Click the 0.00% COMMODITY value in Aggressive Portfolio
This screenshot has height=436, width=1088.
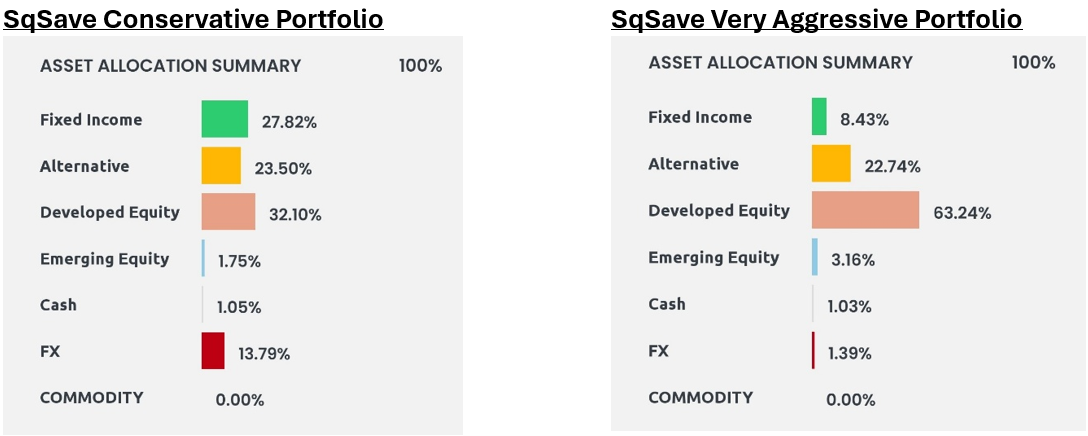click(851, 400)
